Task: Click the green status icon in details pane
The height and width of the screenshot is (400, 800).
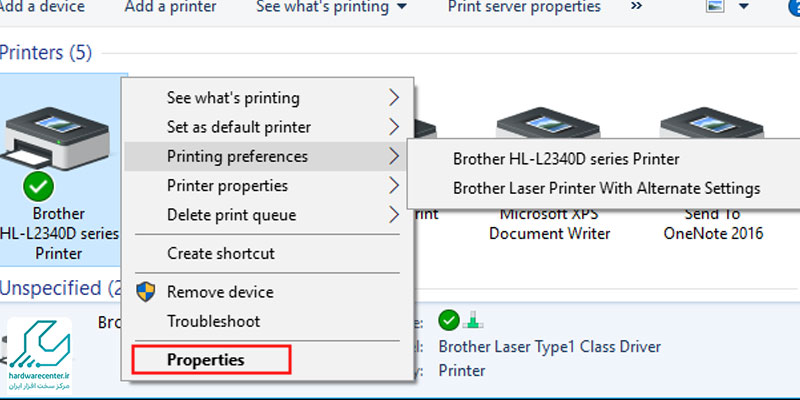Action: [x=449, y=321]
